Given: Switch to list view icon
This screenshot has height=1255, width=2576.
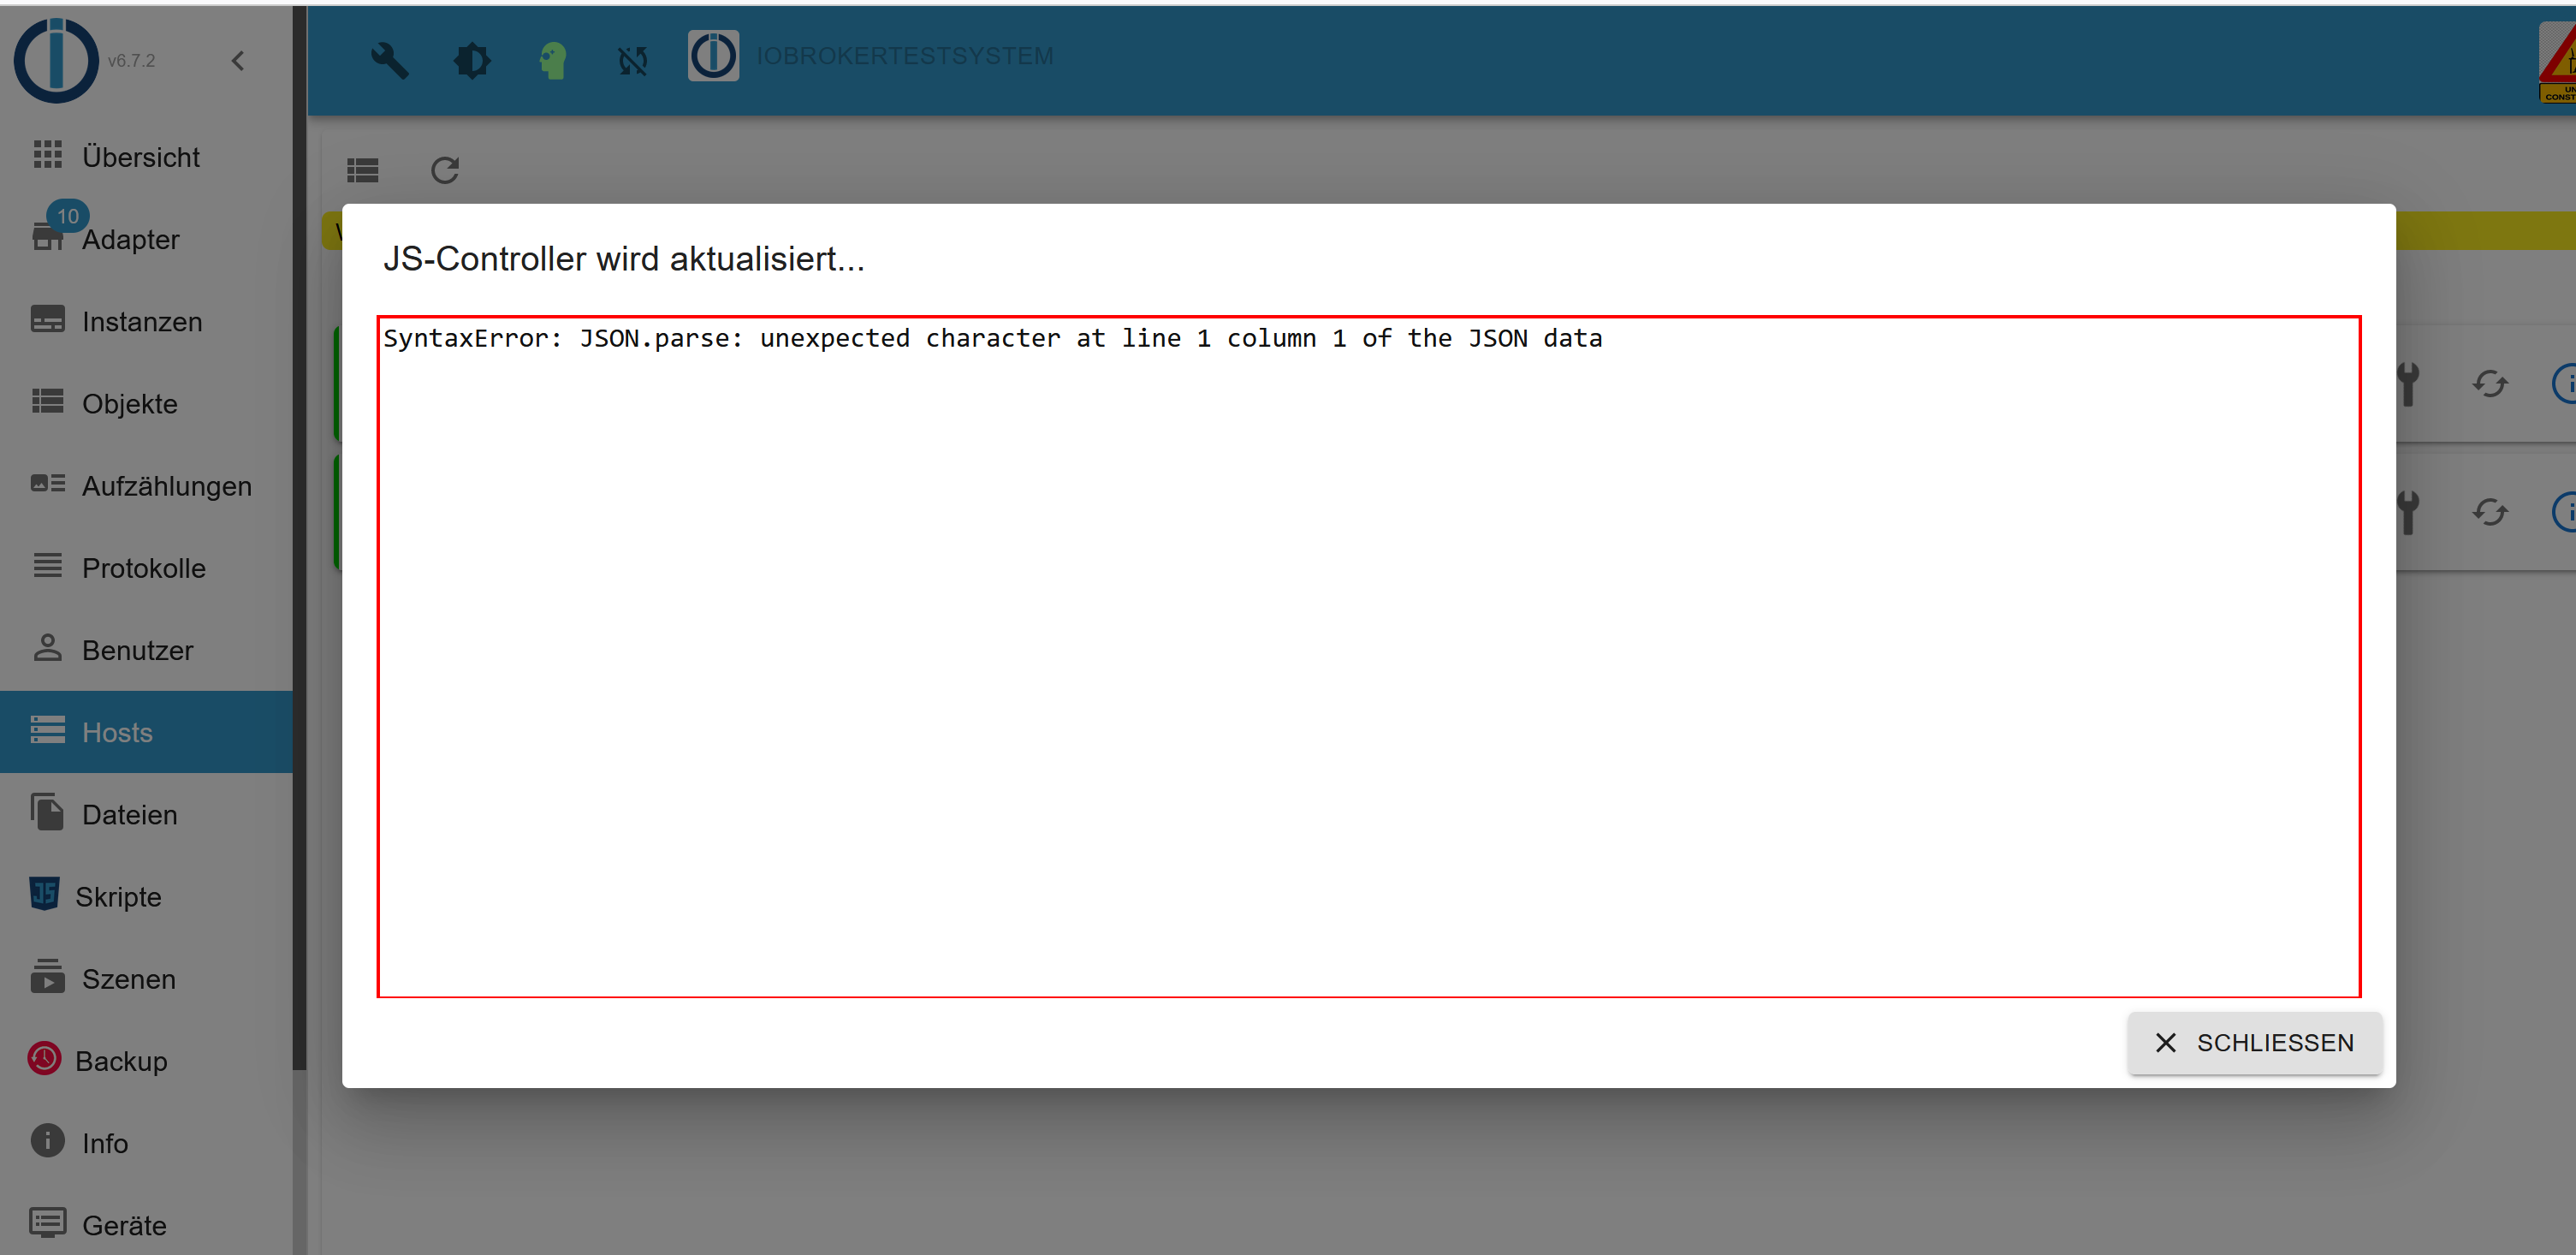Looking at the screenshot, I should (x=362, y=170).
